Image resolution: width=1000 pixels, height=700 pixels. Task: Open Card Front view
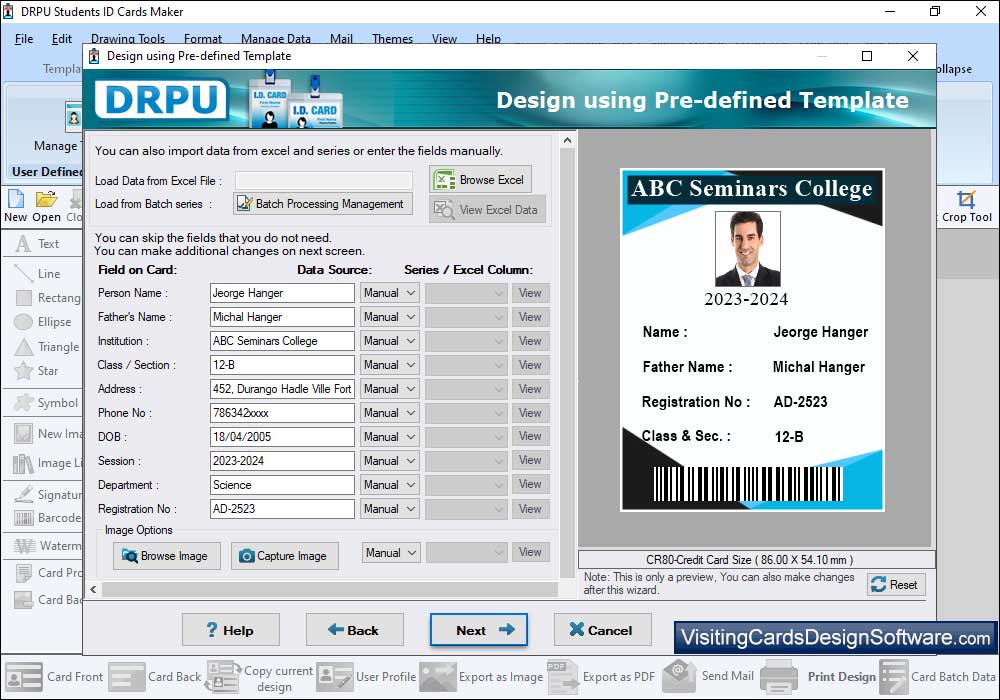coord(54,677)
